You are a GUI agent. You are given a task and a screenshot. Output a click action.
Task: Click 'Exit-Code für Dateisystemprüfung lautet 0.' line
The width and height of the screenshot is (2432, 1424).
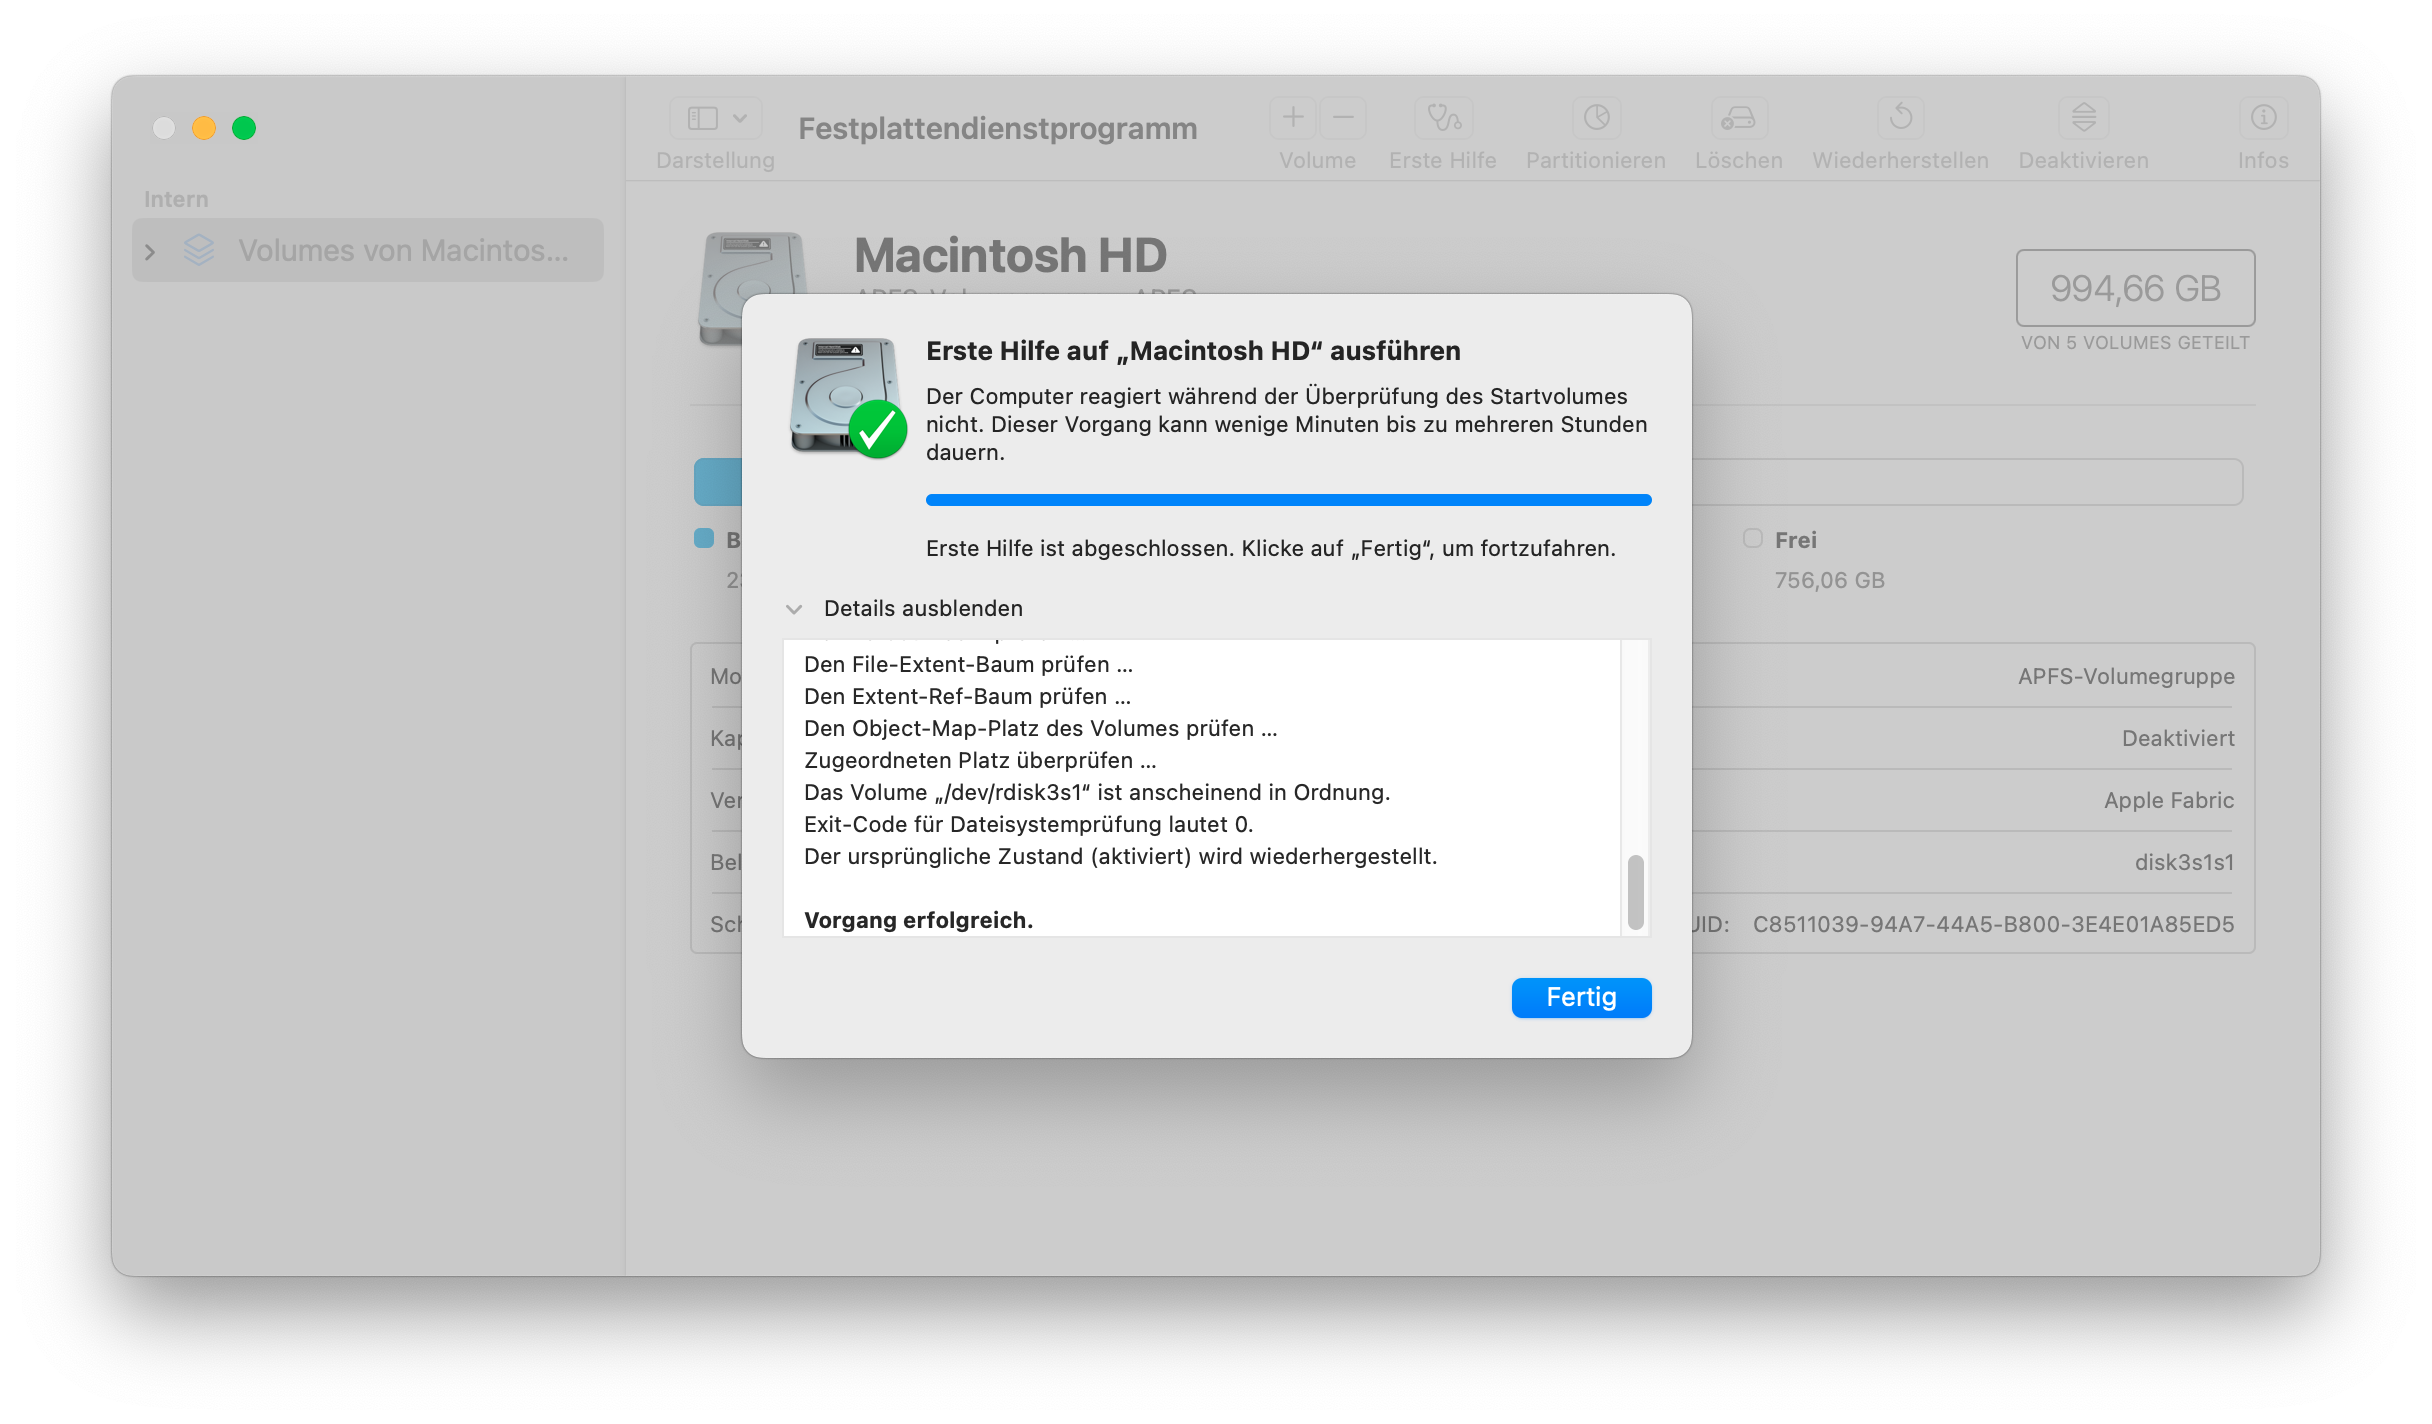point(1028,824)
